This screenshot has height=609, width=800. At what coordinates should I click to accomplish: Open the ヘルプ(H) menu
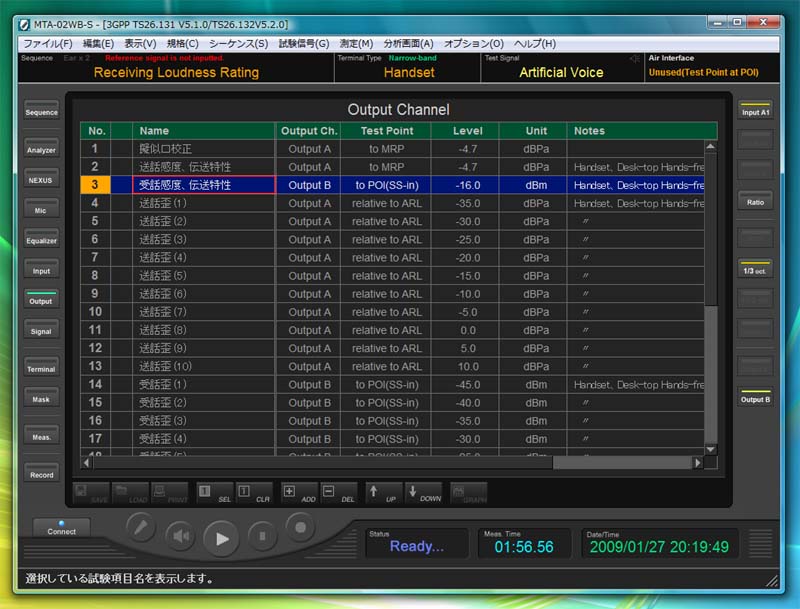click(535, 44)
